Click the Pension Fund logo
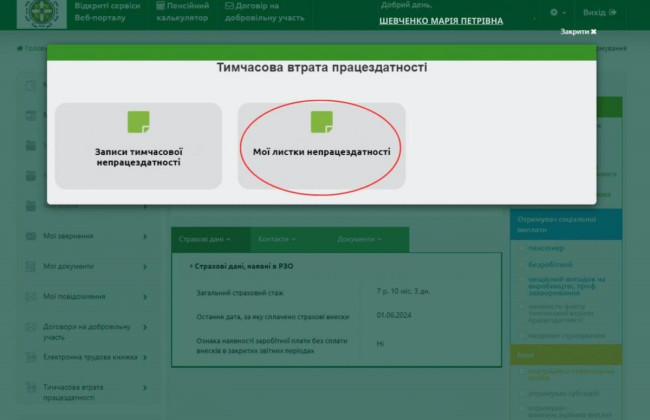This screenshot has height=420, width=650. tap(41, 14)
